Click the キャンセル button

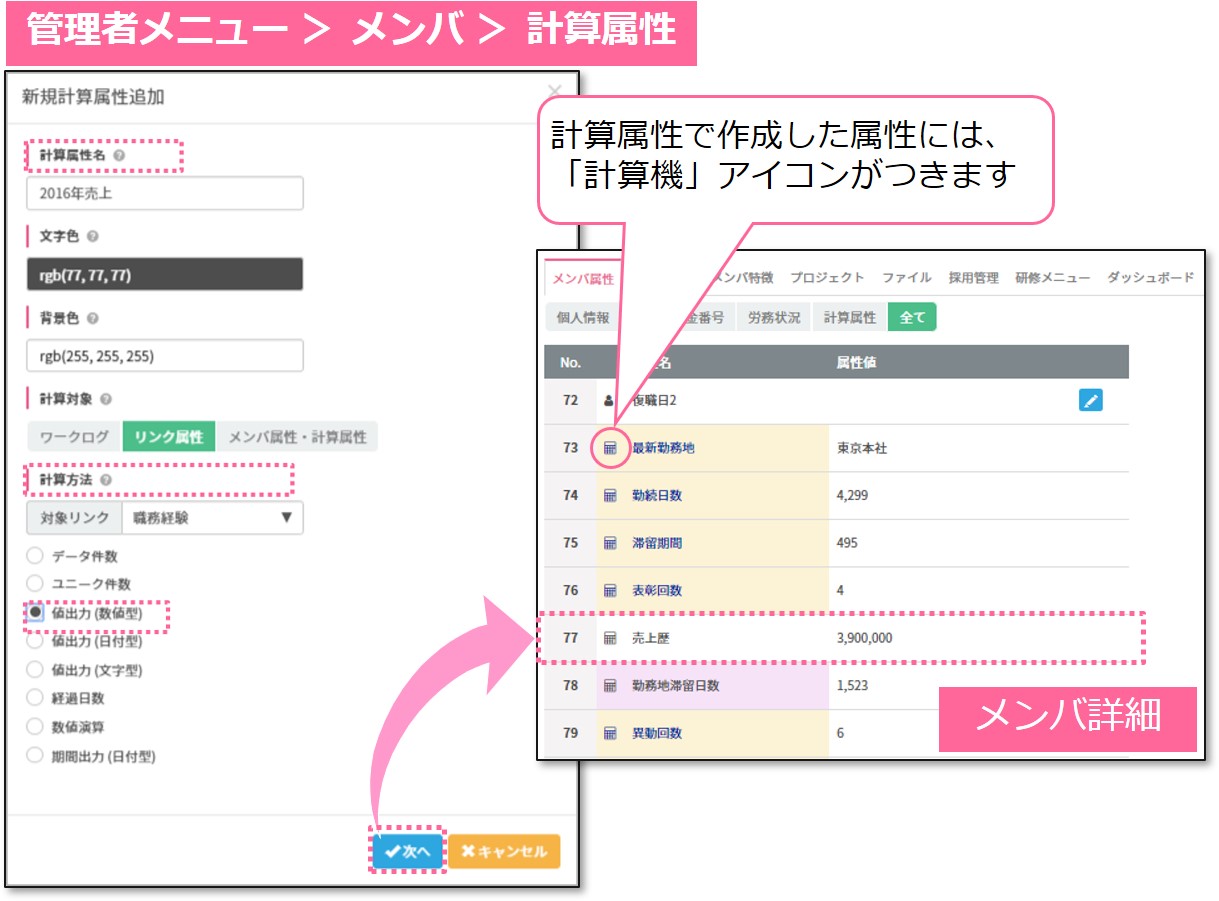point(504,852)
